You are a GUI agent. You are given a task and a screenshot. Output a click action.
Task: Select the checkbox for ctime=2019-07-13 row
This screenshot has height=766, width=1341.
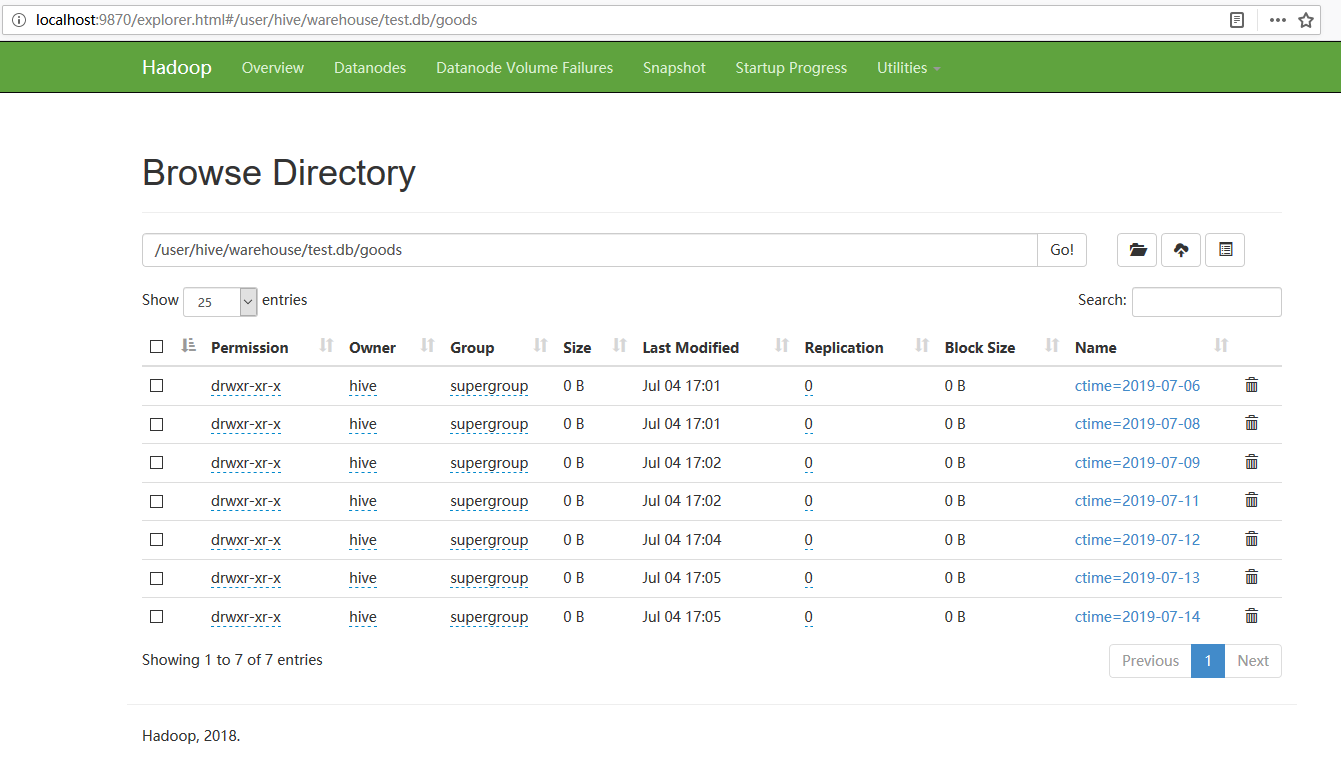click(x=156, y=578)
